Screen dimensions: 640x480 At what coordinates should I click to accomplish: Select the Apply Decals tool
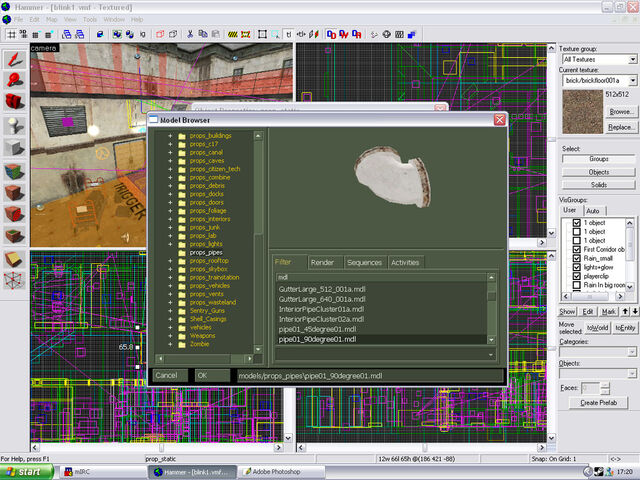(x=15, y=213)
